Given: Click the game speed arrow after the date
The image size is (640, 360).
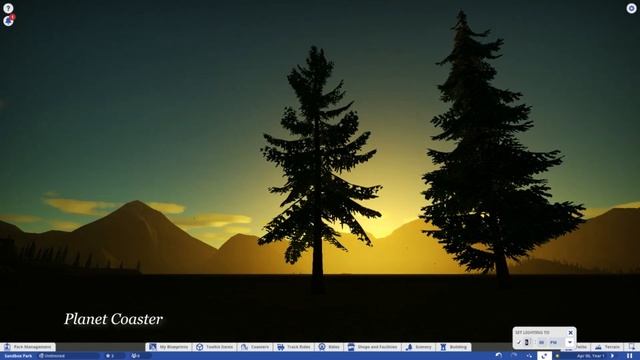Looking at the screenshot, I should (612, 356).
